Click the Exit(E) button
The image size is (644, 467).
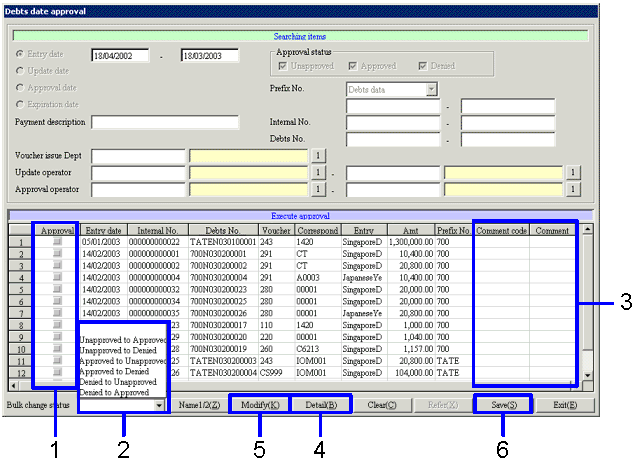click(x=565, y=405)
